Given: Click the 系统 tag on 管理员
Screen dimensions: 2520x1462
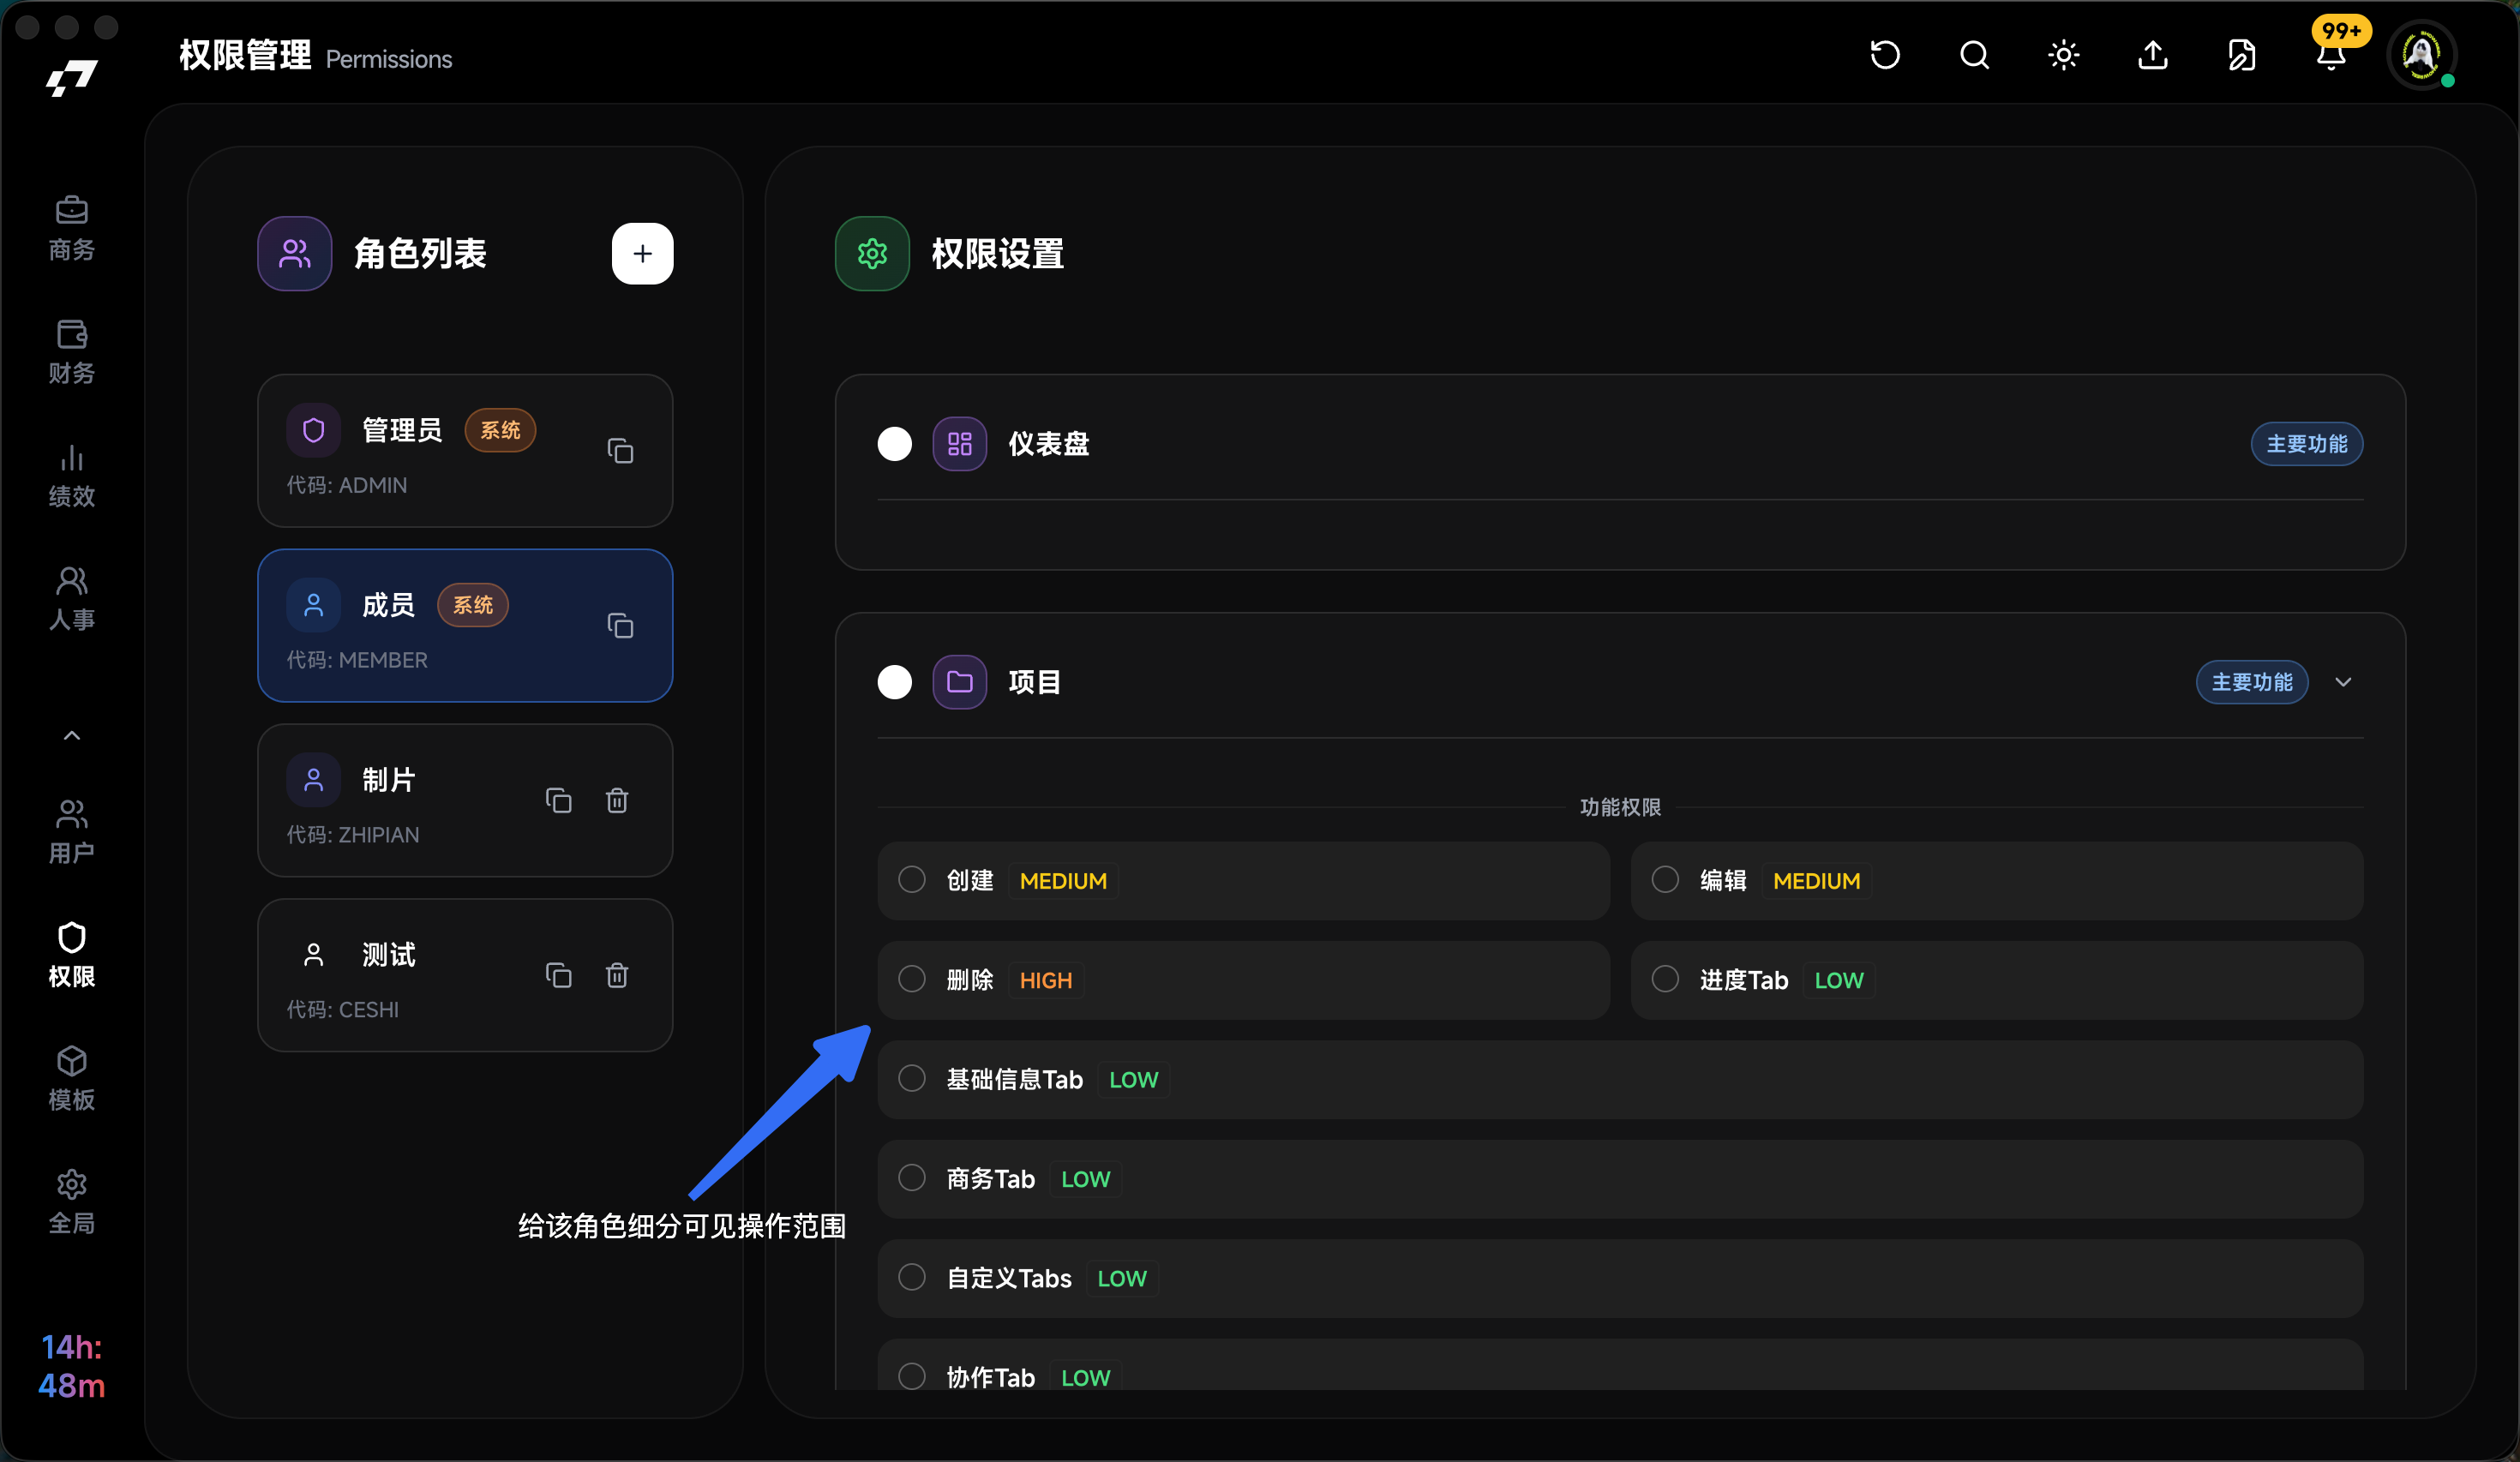Looking at the screenshot, I should pyautogui.click(x=500, y=430).
